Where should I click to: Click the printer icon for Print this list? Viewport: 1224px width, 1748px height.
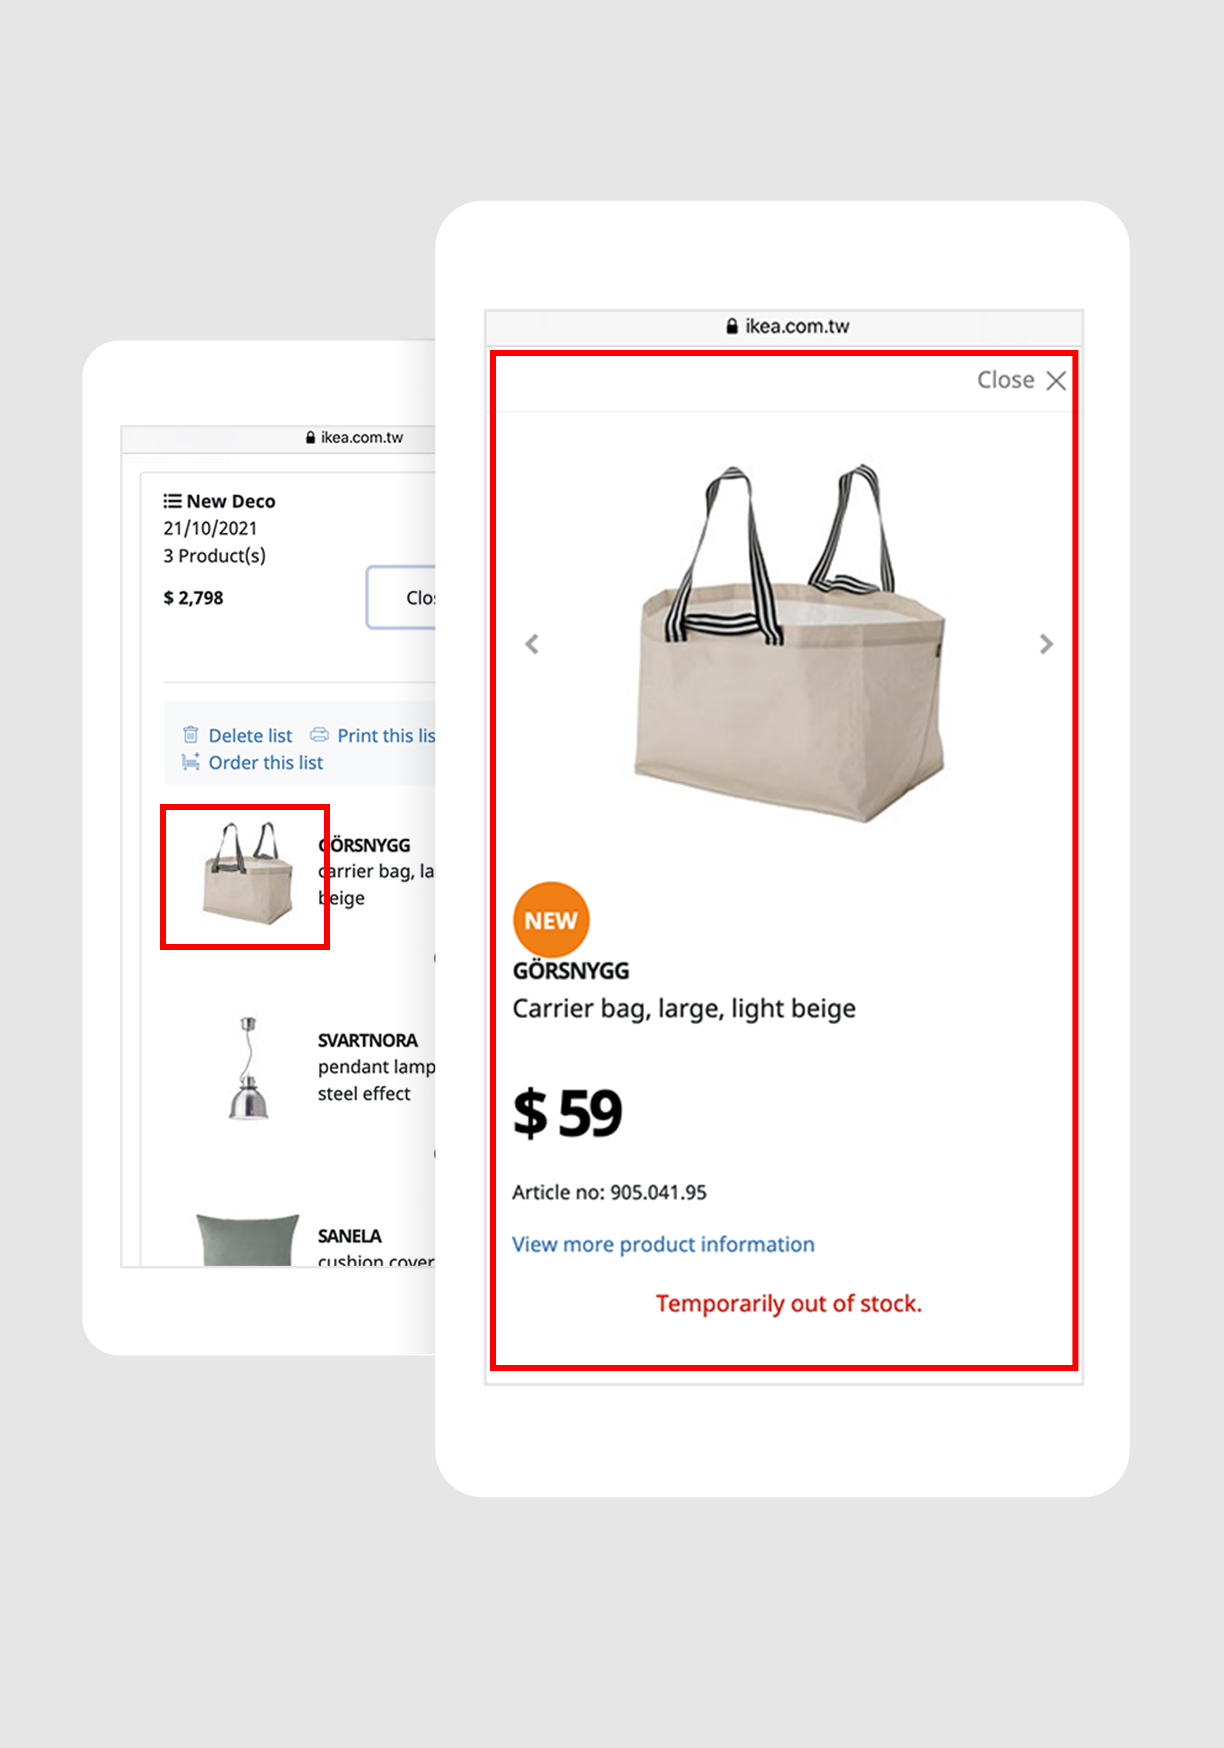pos(319,735)
